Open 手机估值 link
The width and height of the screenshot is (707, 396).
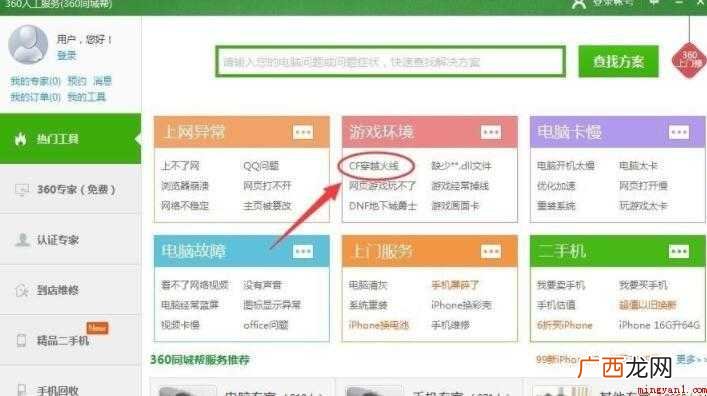556,305
